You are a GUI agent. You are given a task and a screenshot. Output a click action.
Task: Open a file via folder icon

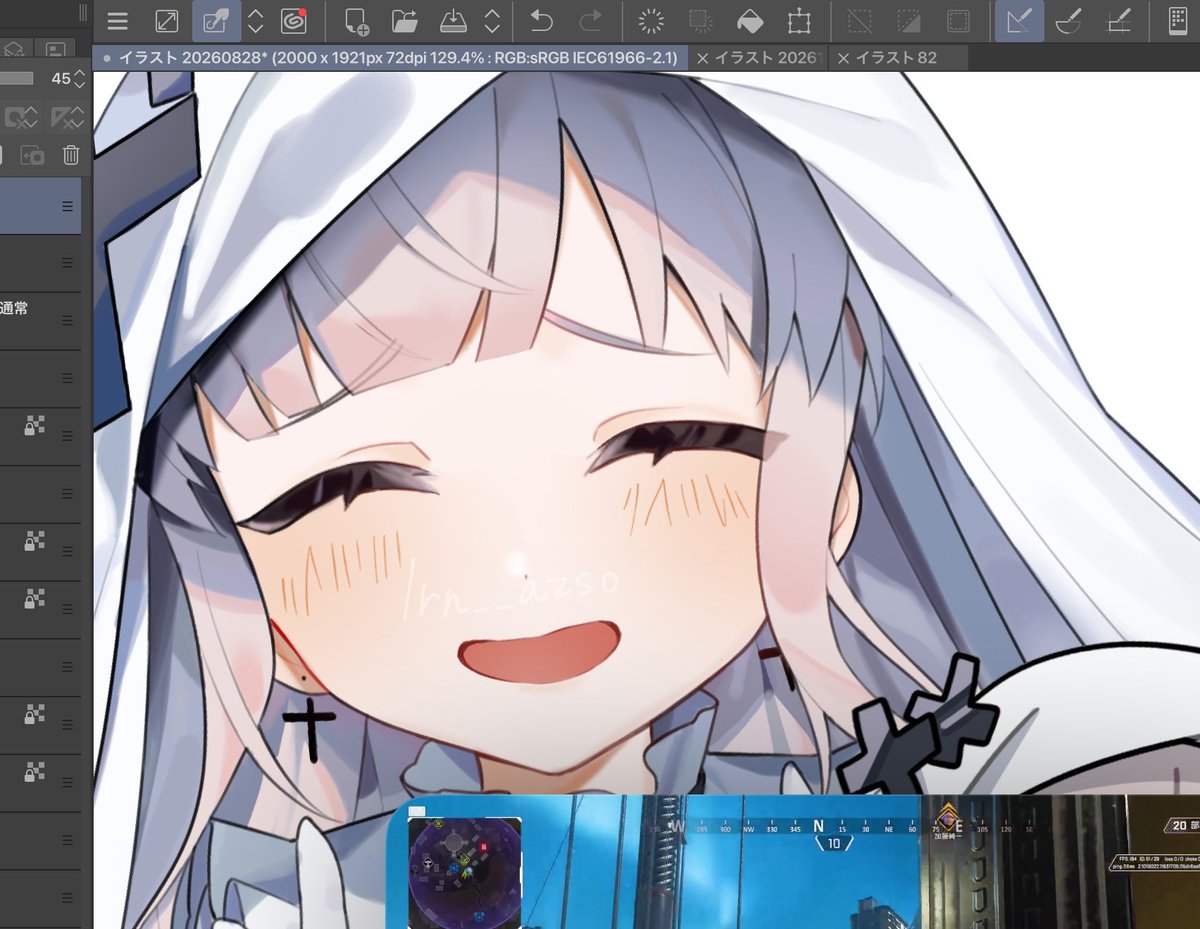click(x=404, y=21)
